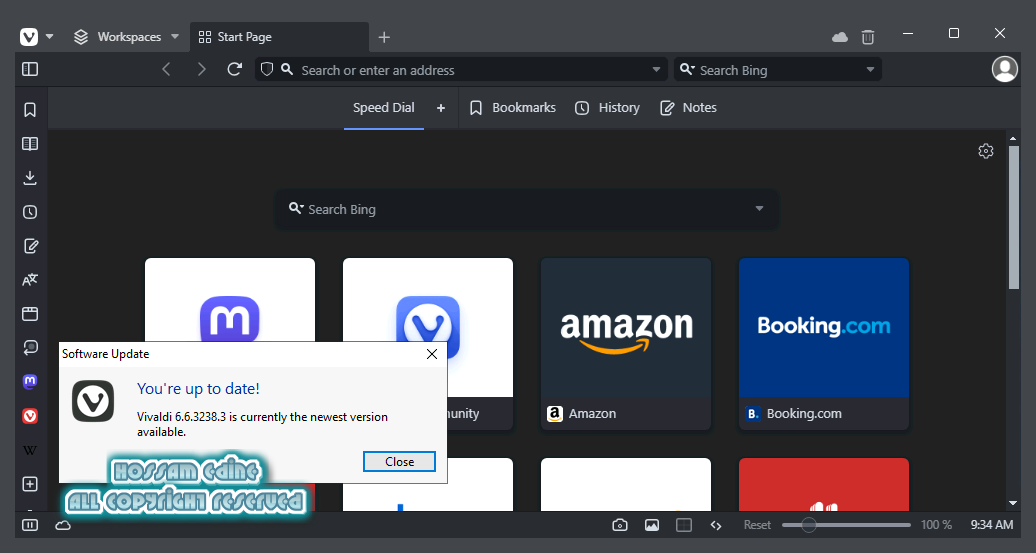1036x553 pixels.
Task: Open the page actions code icon
Action: (x=716, y=525)
